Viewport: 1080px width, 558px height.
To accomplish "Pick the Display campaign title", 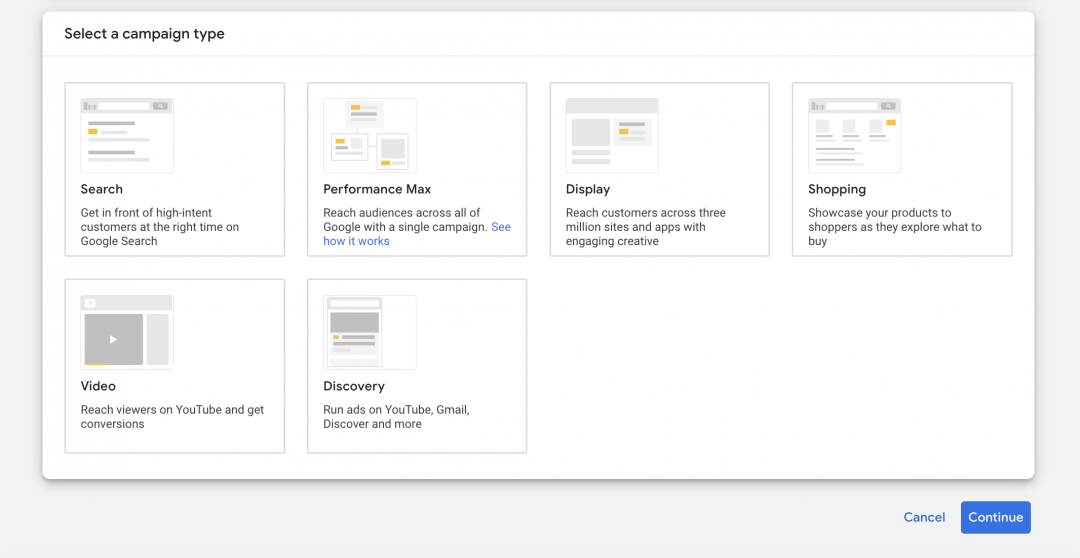I will coord(588,189).
